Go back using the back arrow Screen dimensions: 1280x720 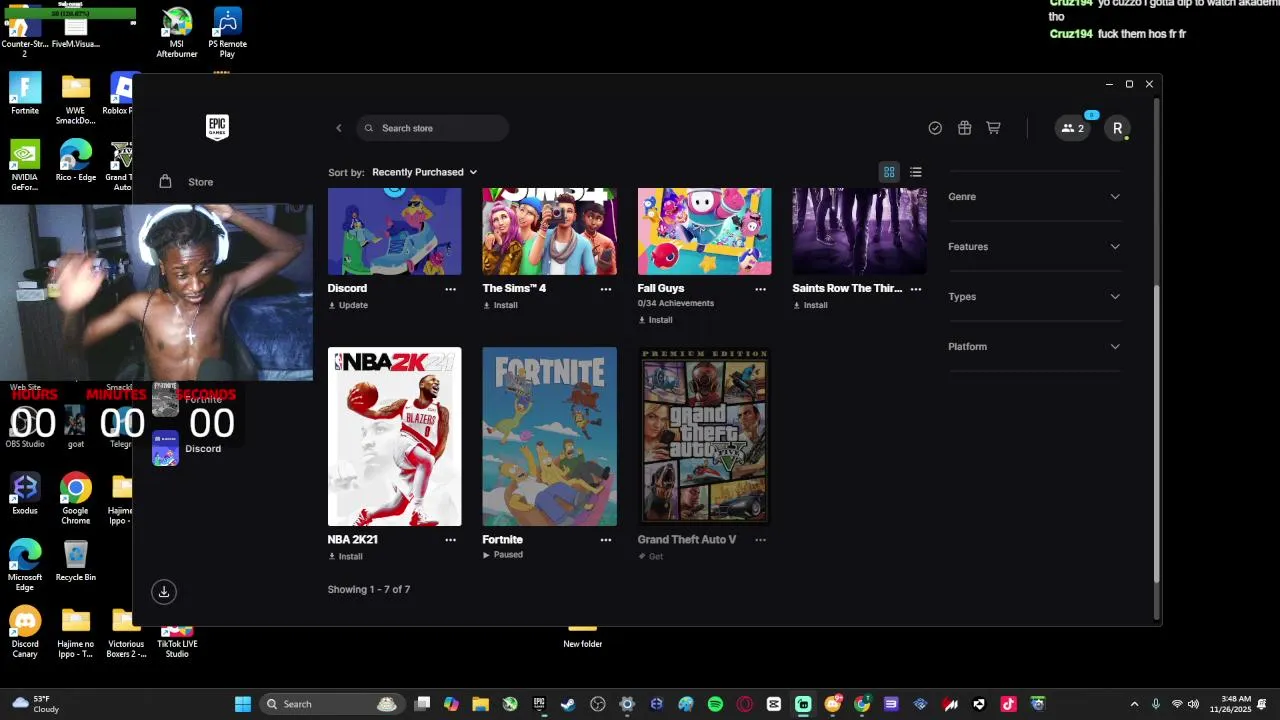point(339,128)
